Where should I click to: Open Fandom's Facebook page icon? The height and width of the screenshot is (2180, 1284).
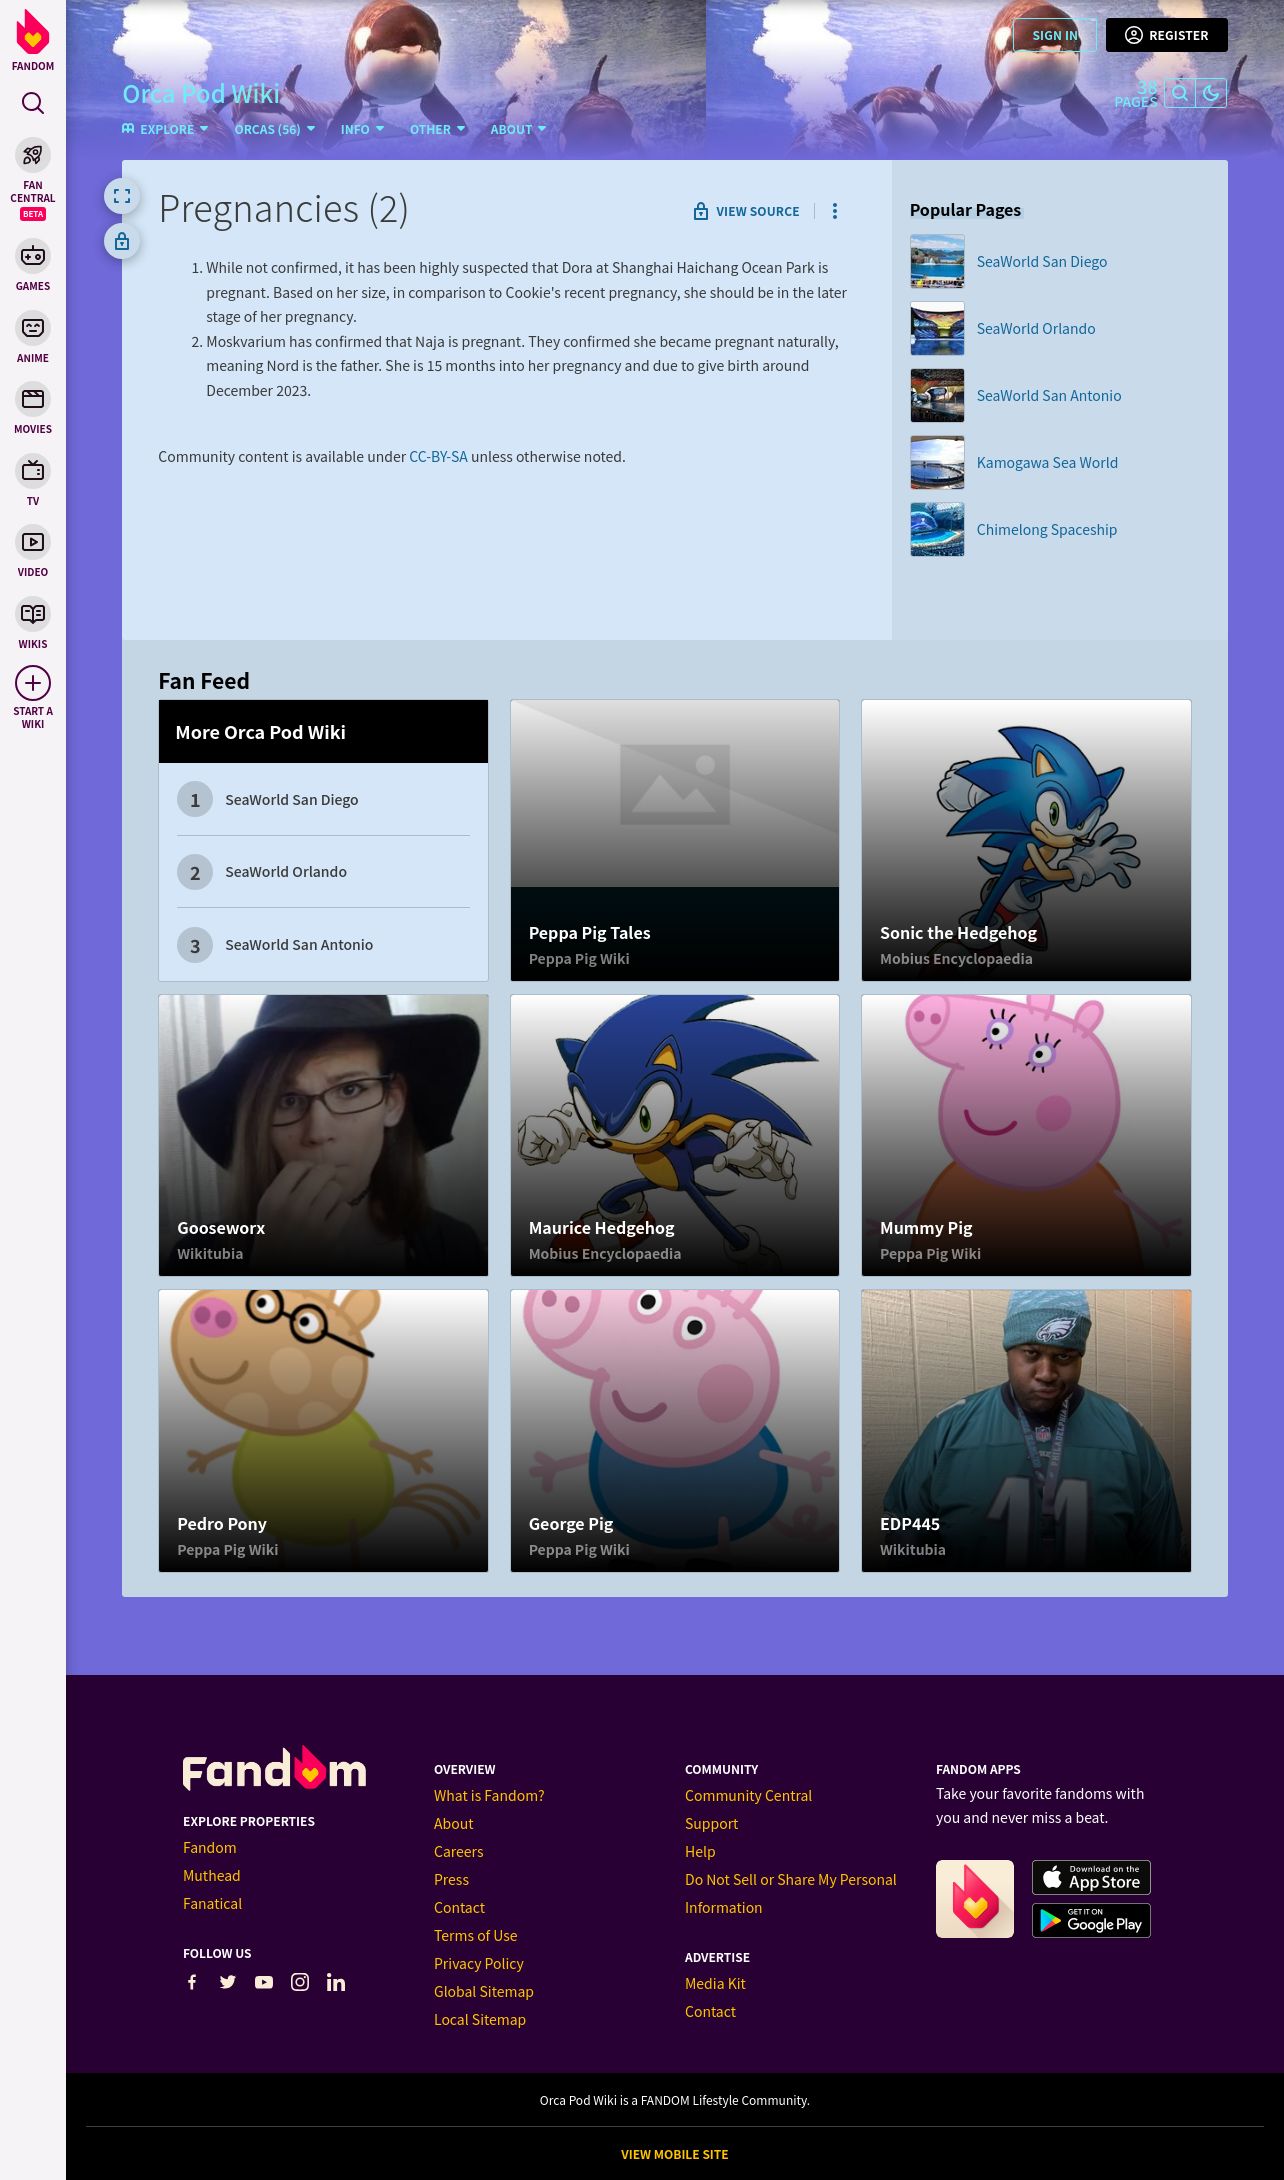click(x=192, y=1982)
